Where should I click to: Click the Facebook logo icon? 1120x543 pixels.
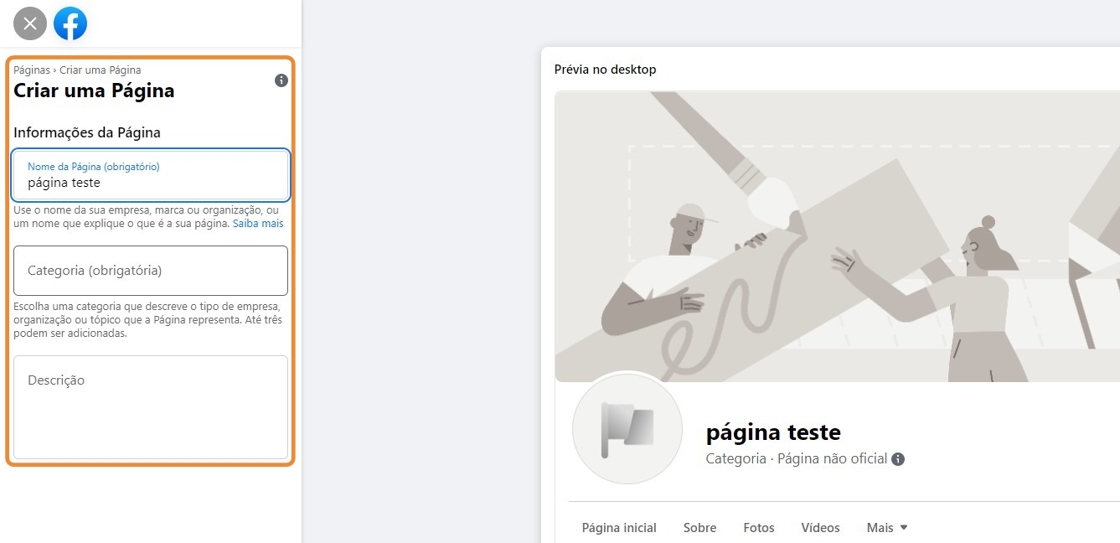pos(70,23)
